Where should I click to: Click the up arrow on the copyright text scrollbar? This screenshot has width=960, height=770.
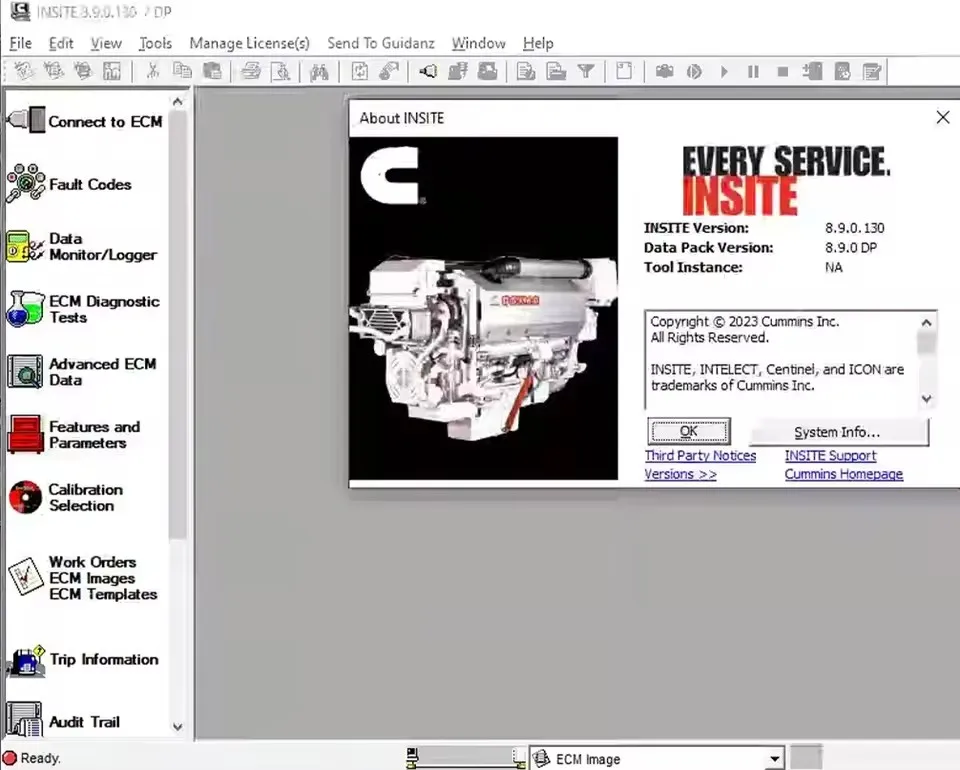point(925,322)
